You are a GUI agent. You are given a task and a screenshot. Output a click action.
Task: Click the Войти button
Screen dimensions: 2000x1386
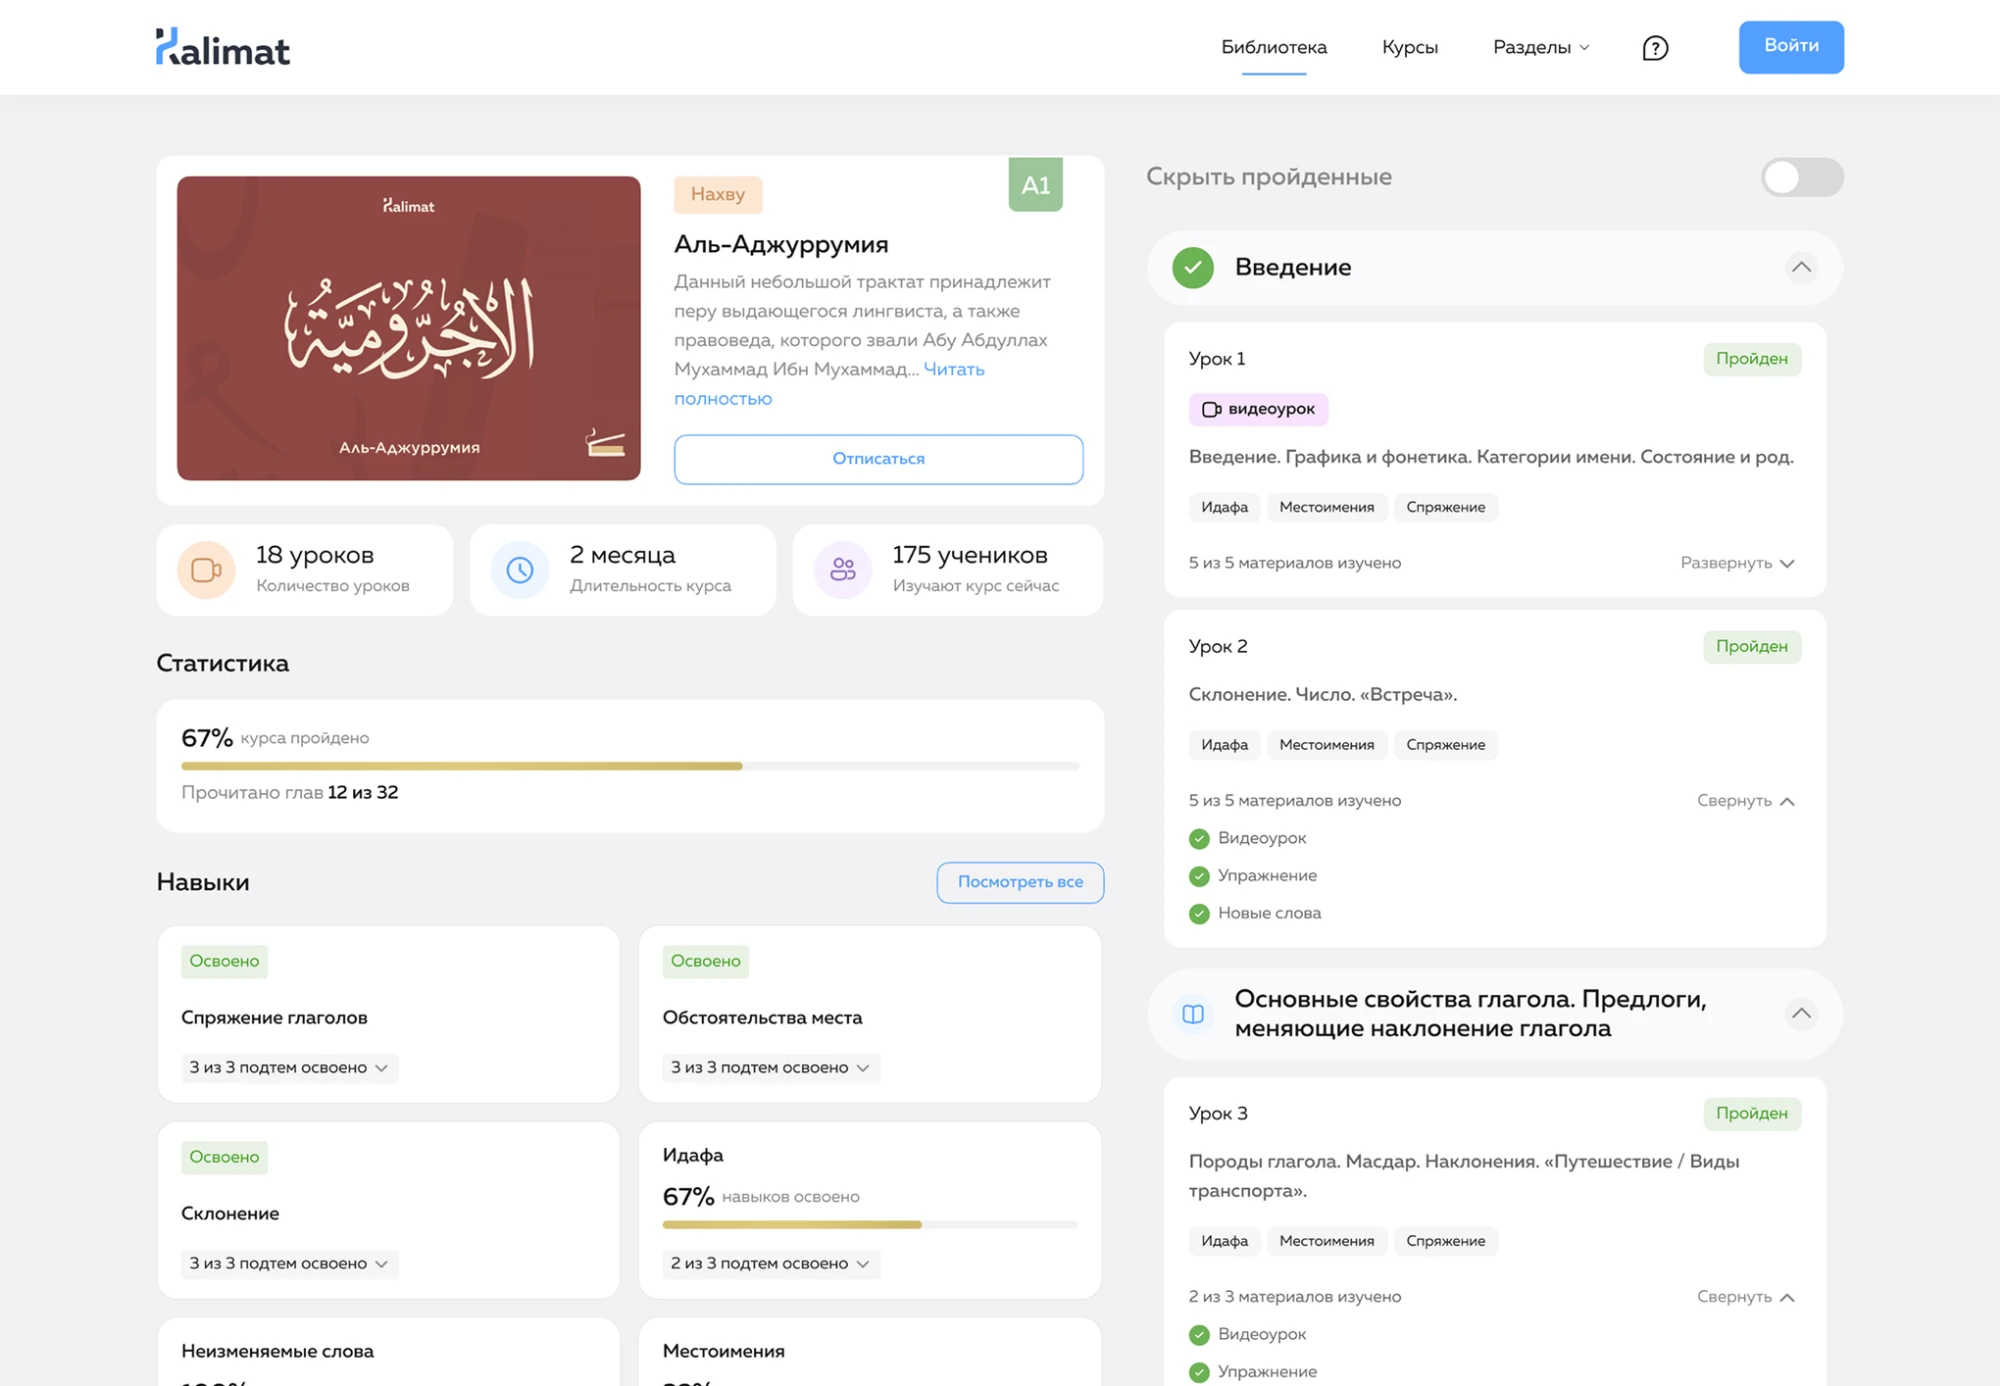point(1791,47)
